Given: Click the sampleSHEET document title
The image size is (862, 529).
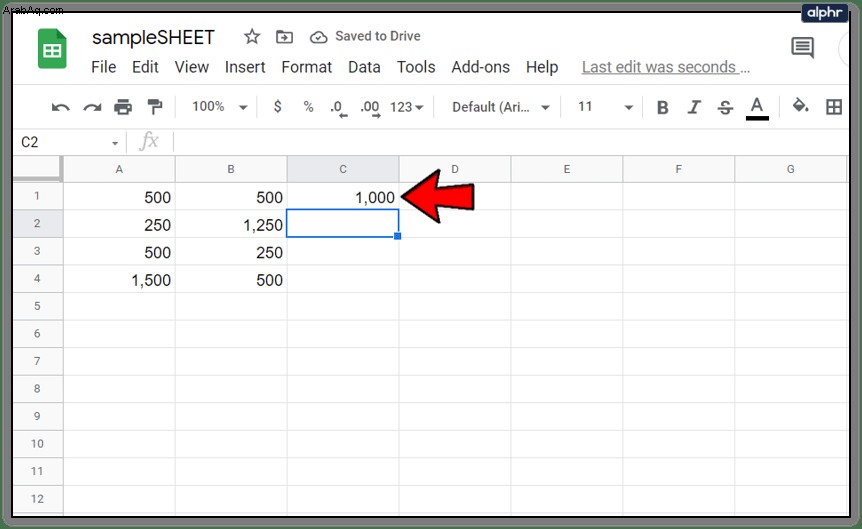Looking at the screenshot, I should pyautogui.click(x=153, y=37).
